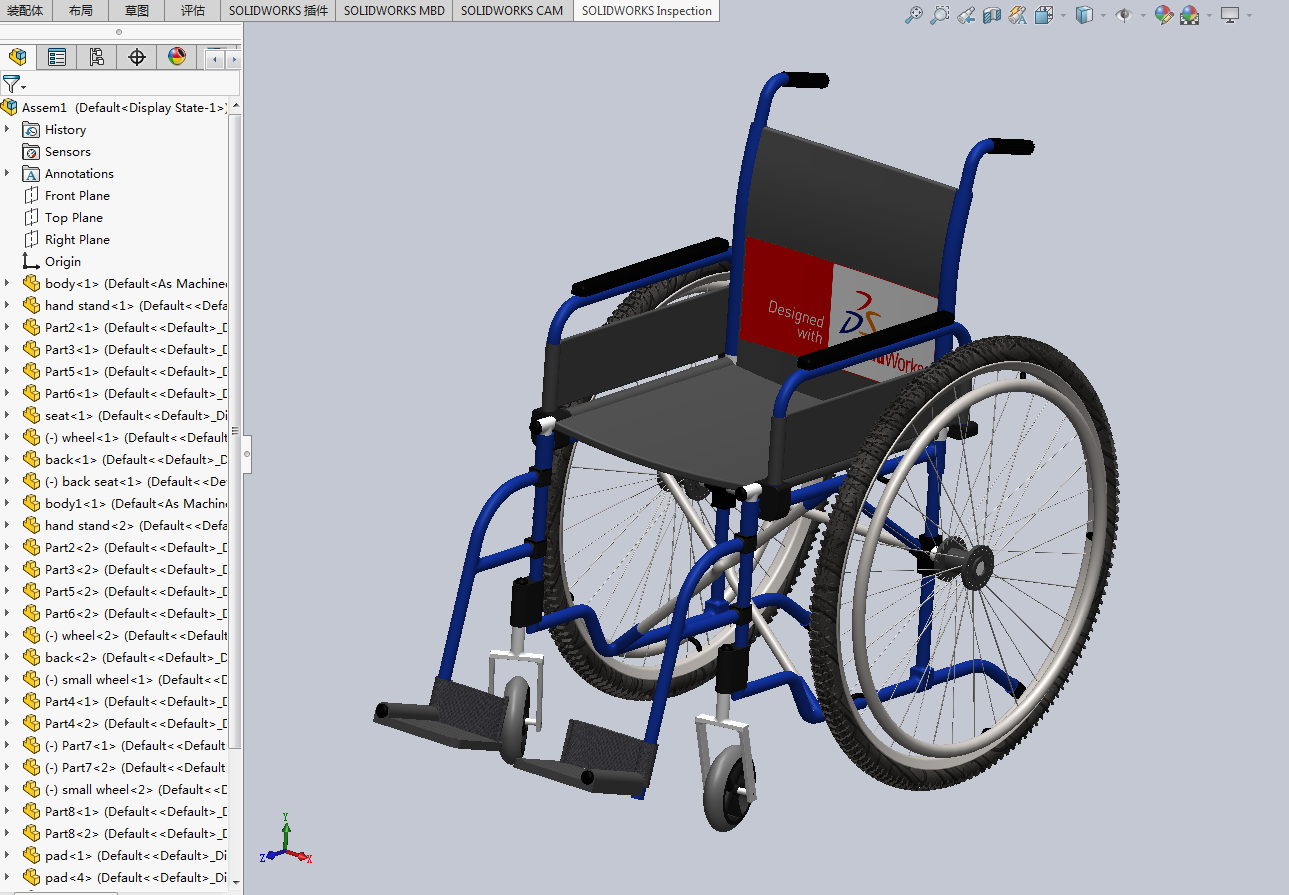This screenshot has width=1289, height=895.
Task: Expand the (-) back seat<1> component
Action: coord(7,481)
